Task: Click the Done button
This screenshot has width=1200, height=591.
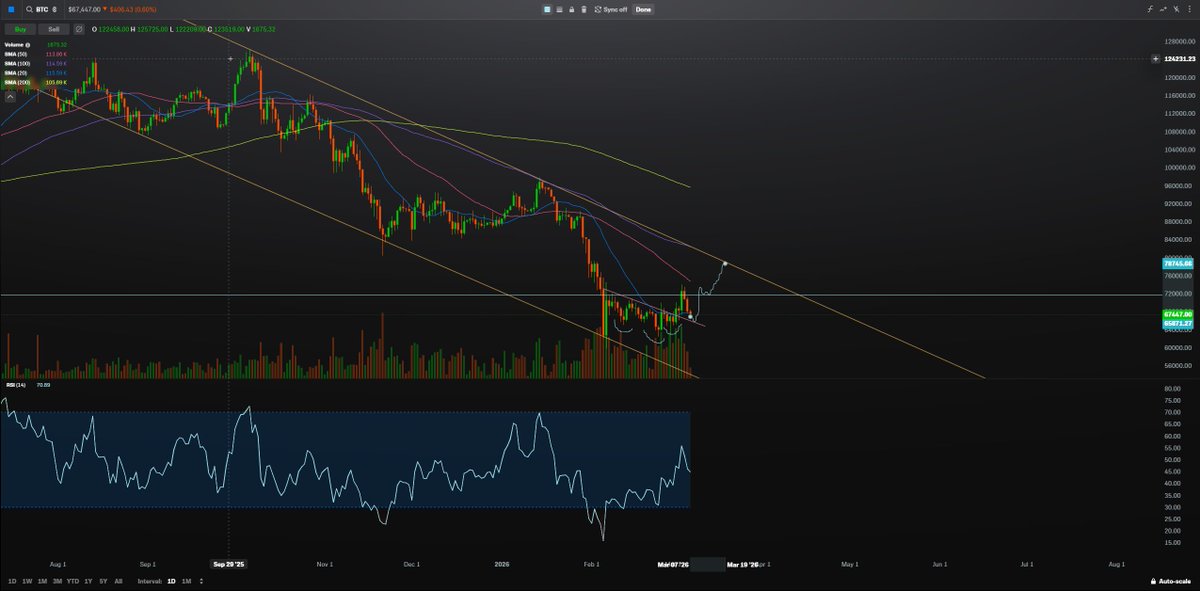Action: click(x=643, y=9)
